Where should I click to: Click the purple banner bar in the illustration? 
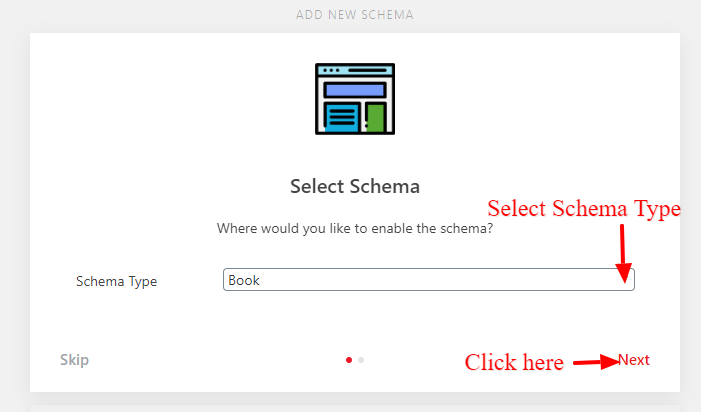click(x=355, y=90)
